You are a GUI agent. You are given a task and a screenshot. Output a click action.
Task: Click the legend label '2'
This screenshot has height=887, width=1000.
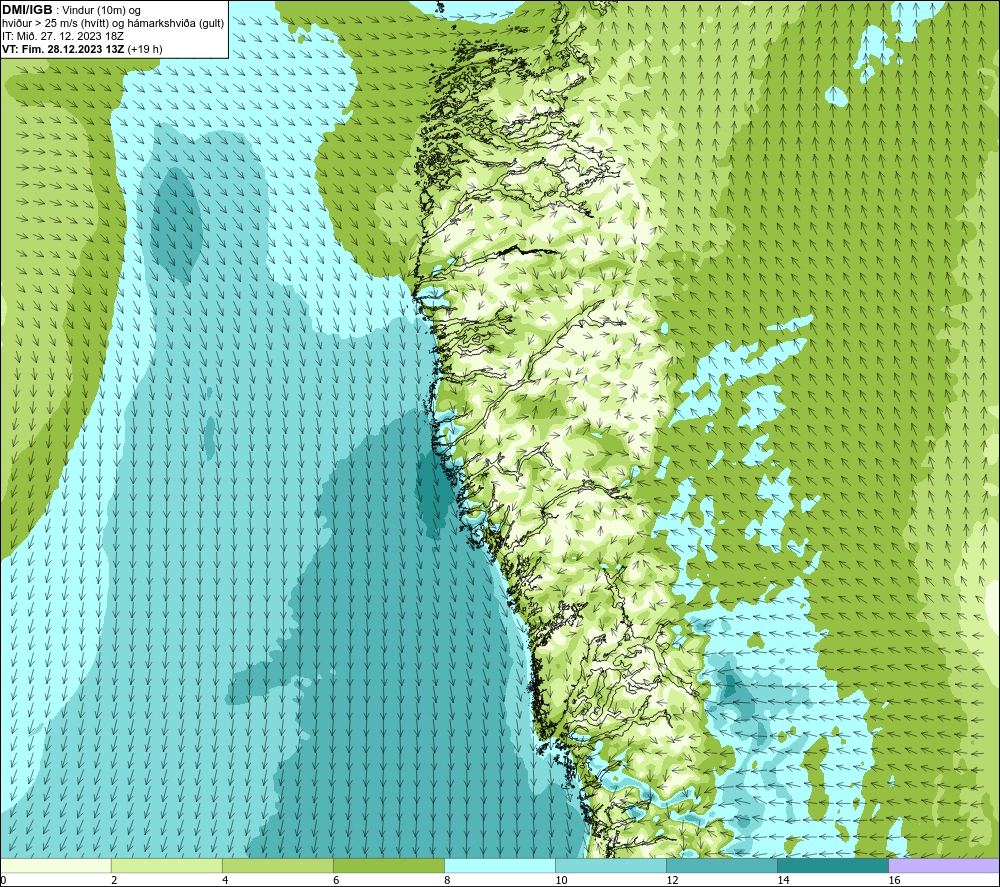coord(114,881)
